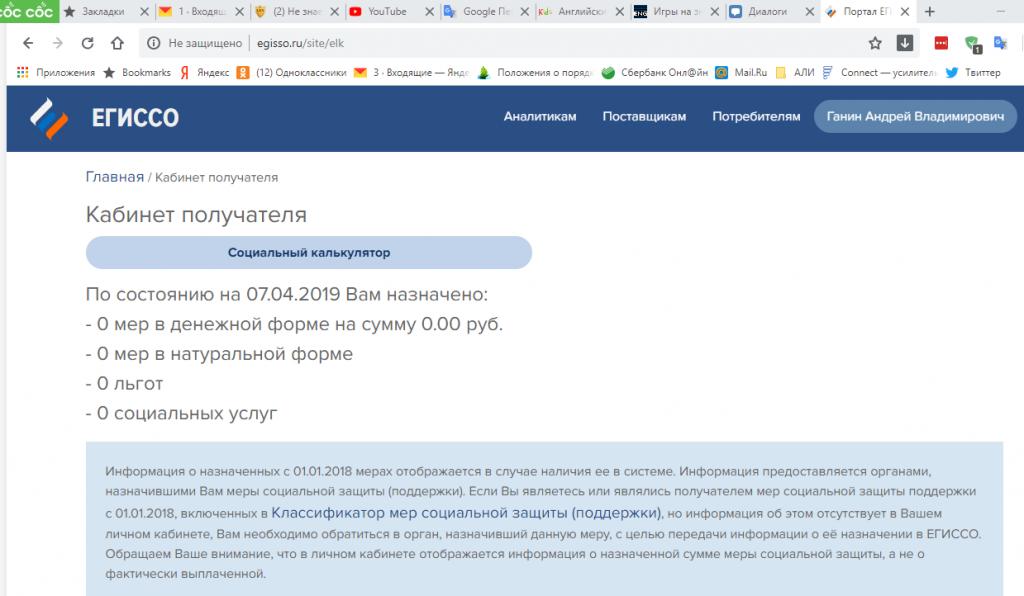Click the home icon in browser toolbar
Screen dimensions: 1024x596
tap(117, 43)
